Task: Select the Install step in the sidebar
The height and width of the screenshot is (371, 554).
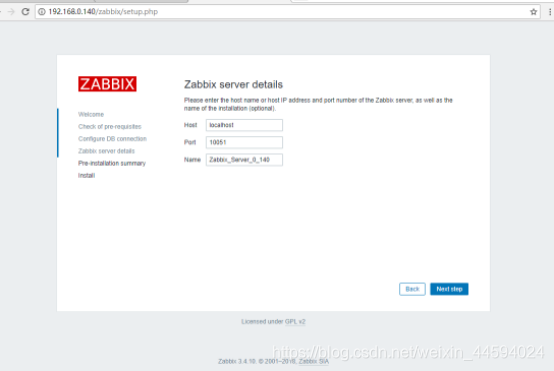Action: 86,175
